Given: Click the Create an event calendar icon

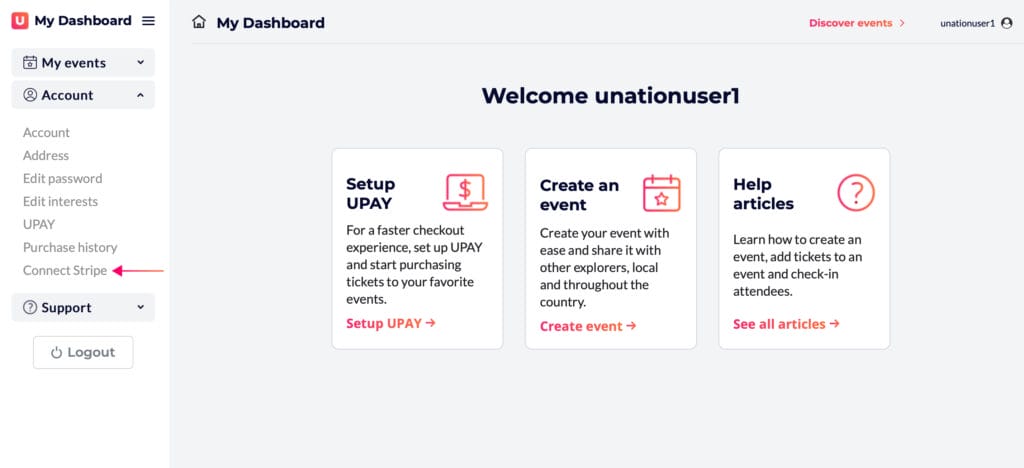Looking at the screenshot, I should point(662,193).
